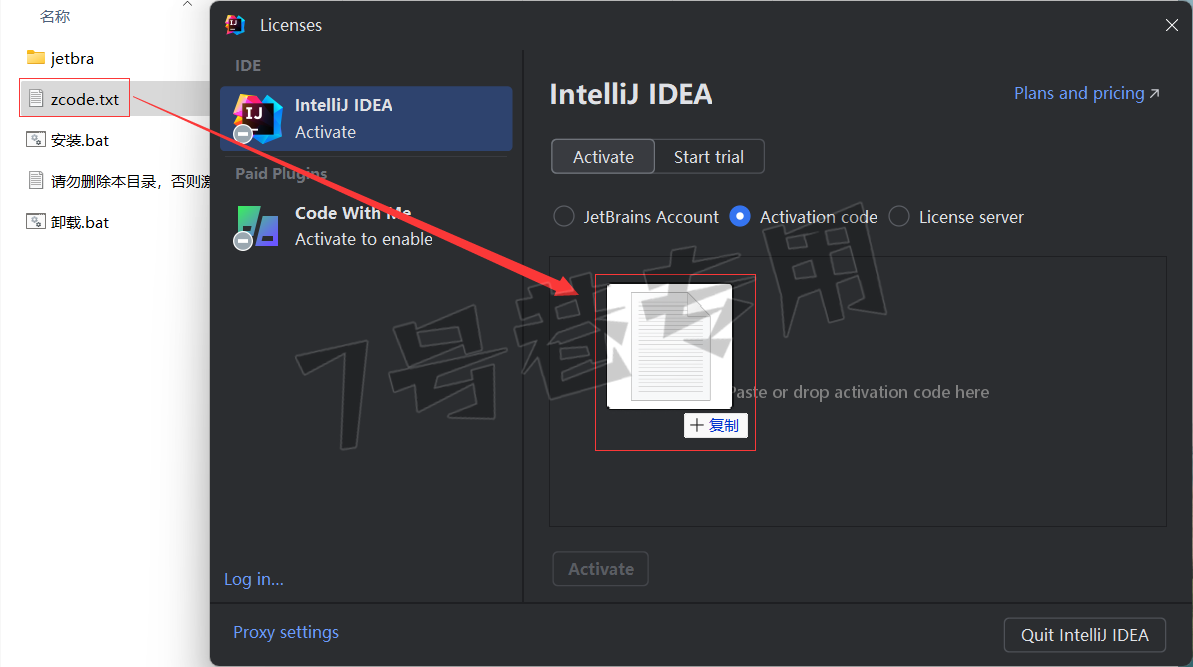This screenshot has height=667, width=1193.
Task: Click the zcode.txt file icon
Action: (x=36, y=99)
